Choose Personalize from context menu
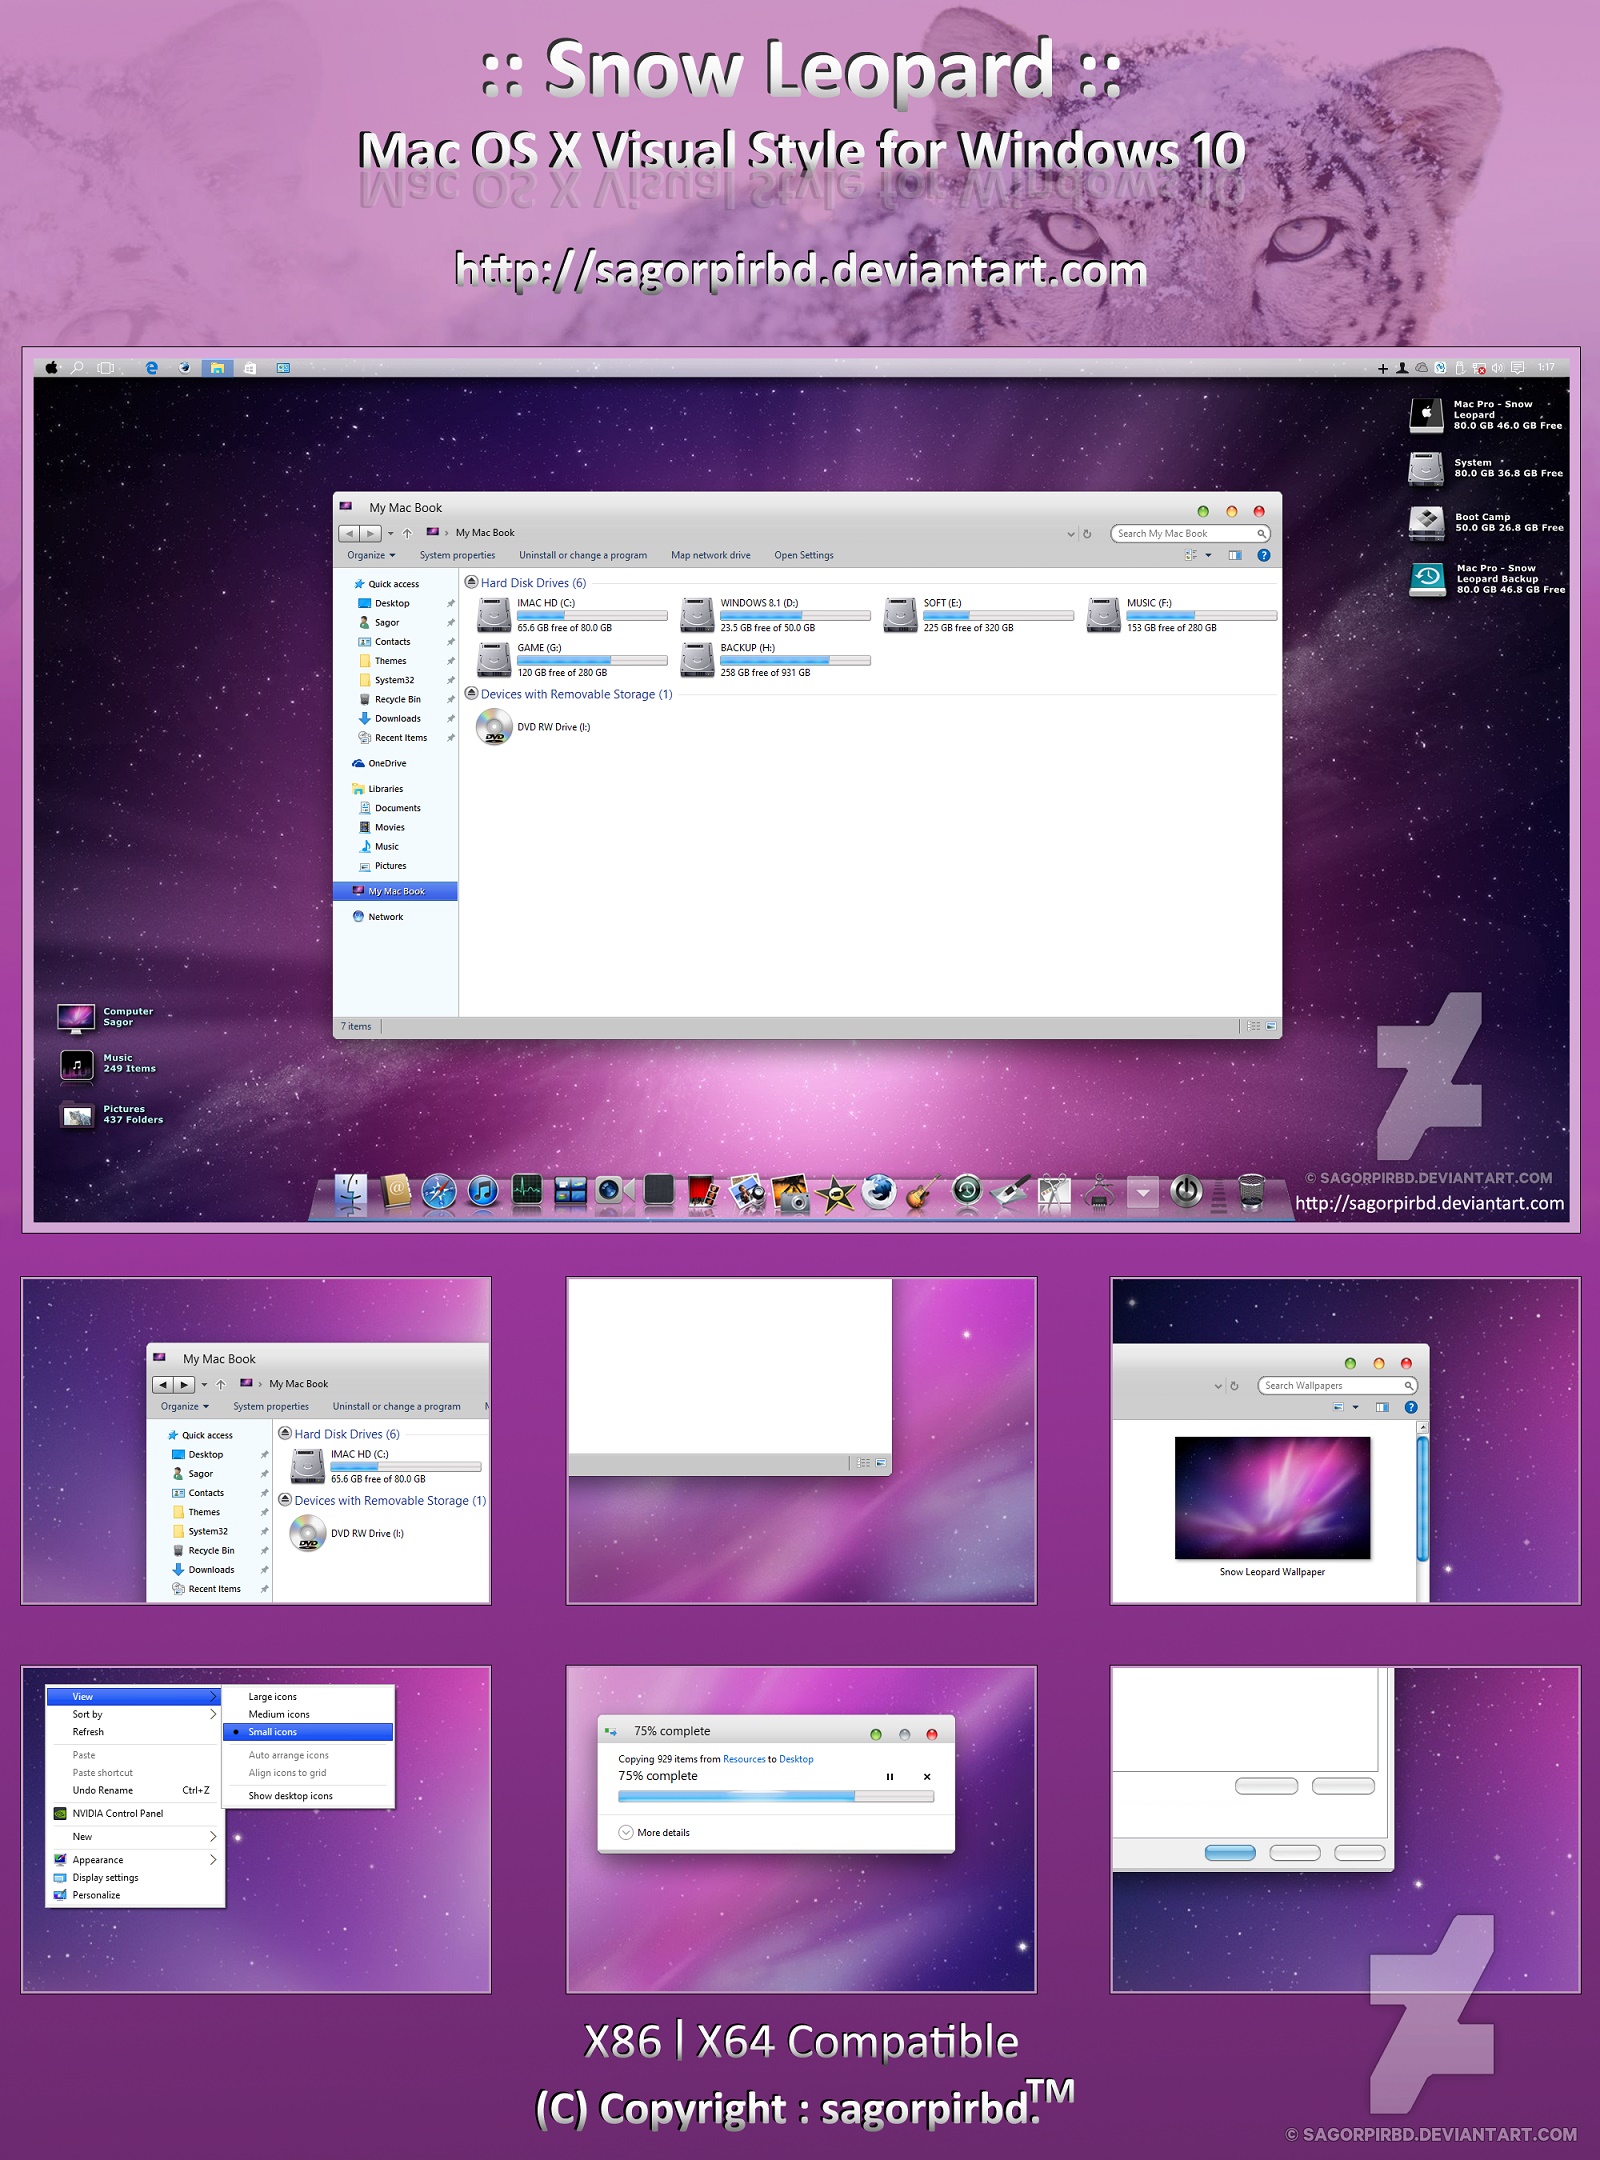1600x2160 pixels. click(135, 1895)
